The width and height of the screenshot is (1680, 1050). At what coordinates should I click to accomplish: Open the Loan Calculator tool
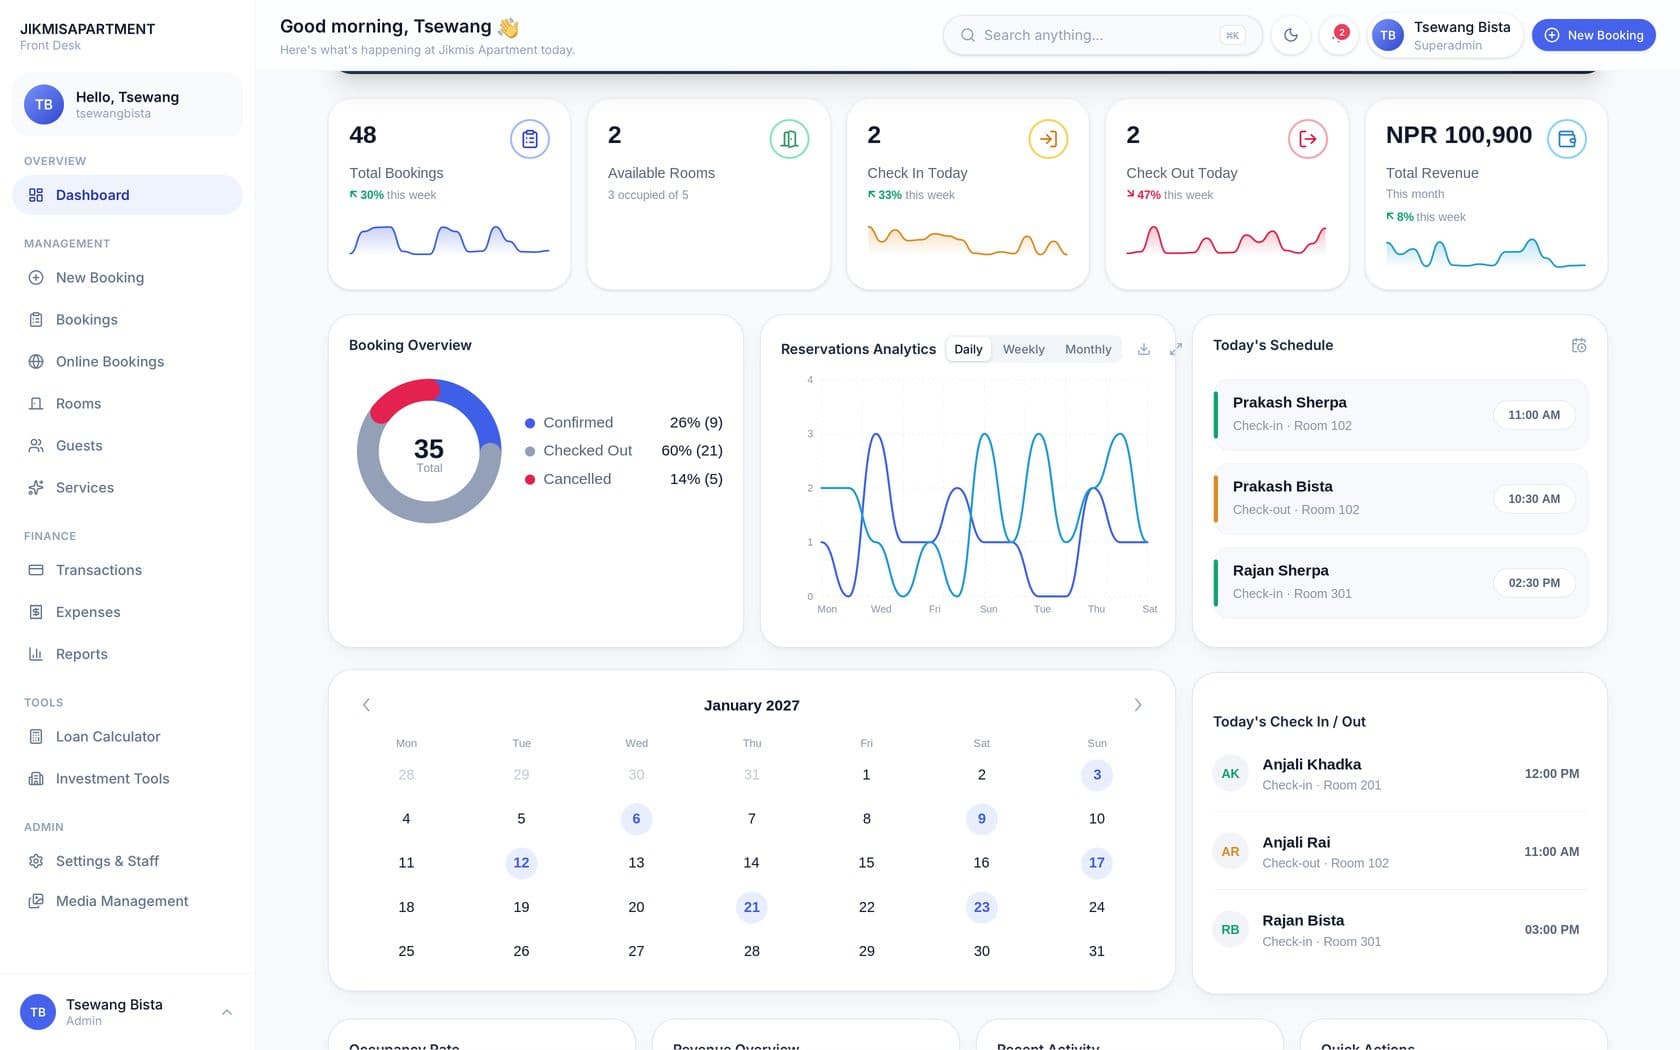click(127, 737)
